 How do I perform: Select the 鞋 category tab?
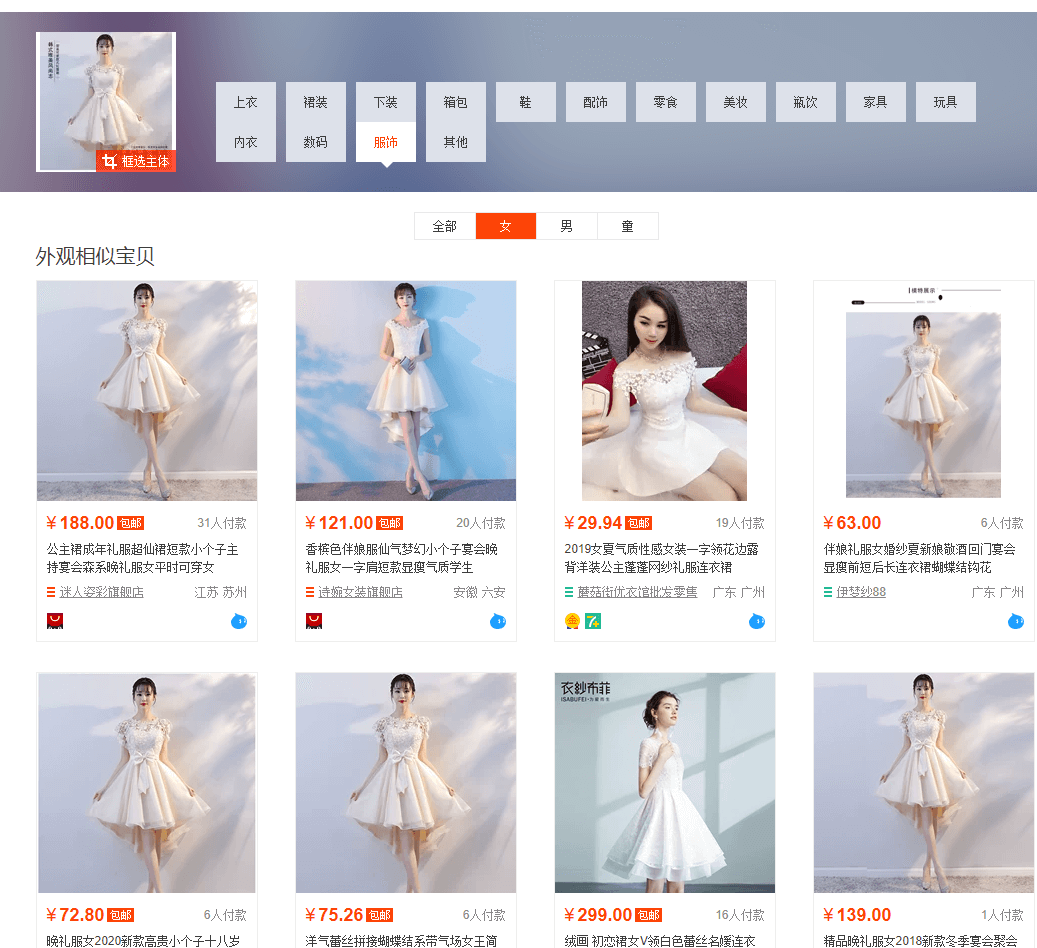(526, 102)
